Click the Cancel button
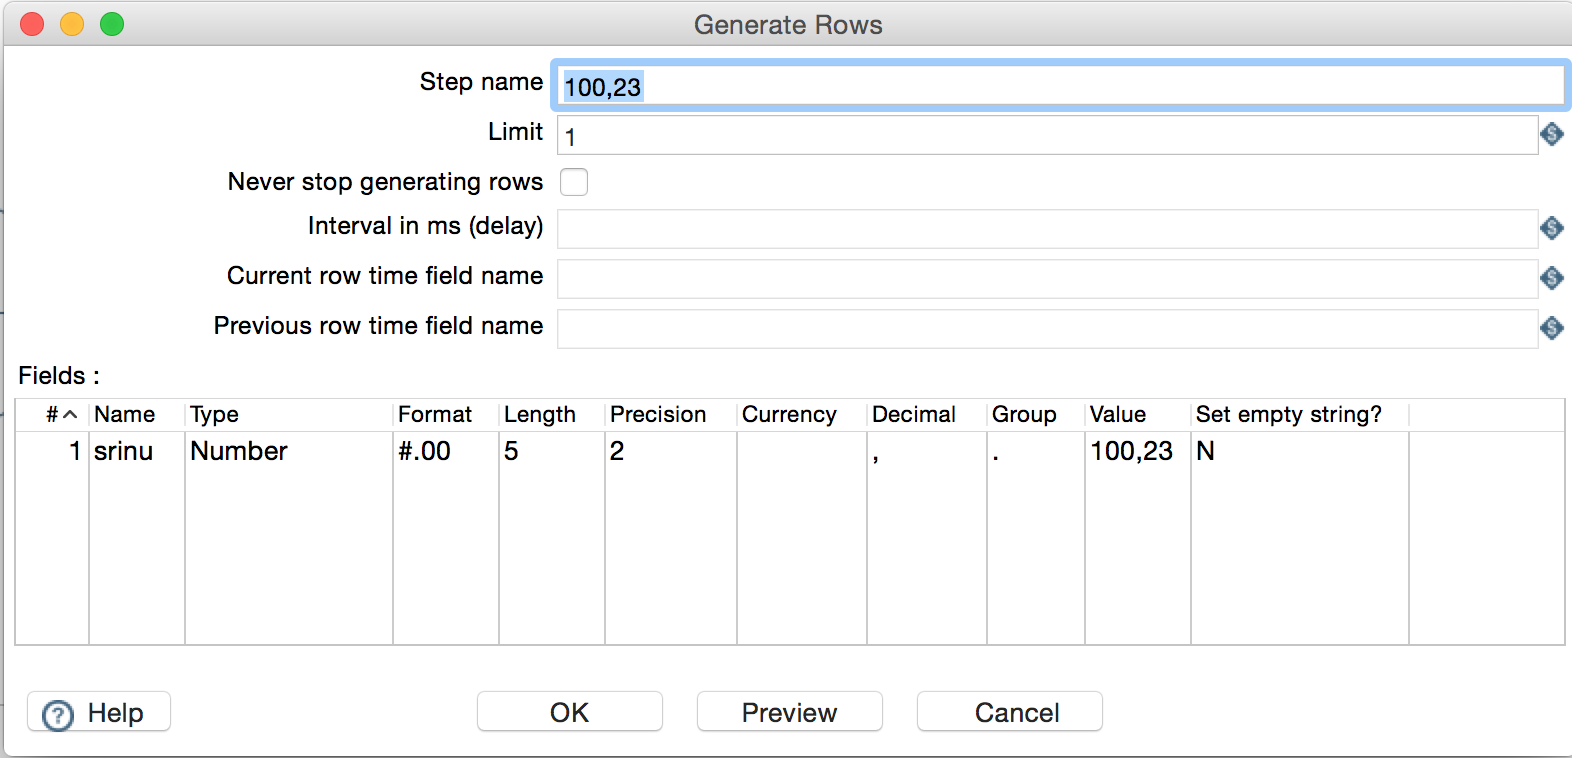Viewport: 1572px width, 758px height. [x=1010, y=712]
